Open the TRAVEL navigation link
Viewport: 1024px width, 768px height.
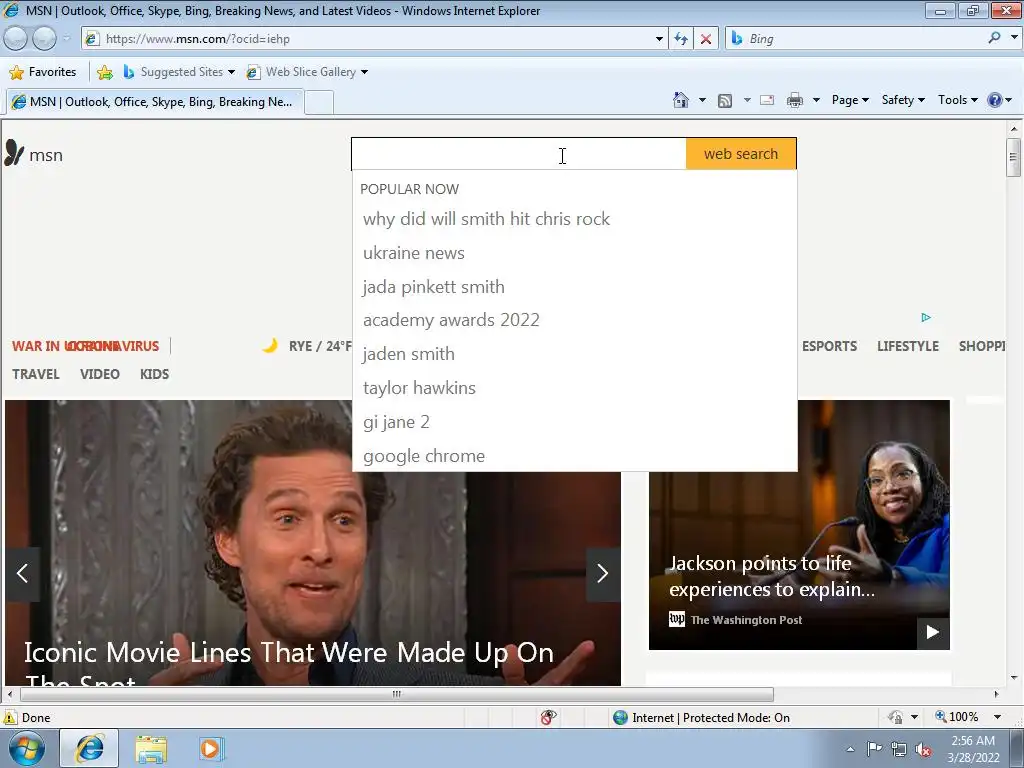36,374
